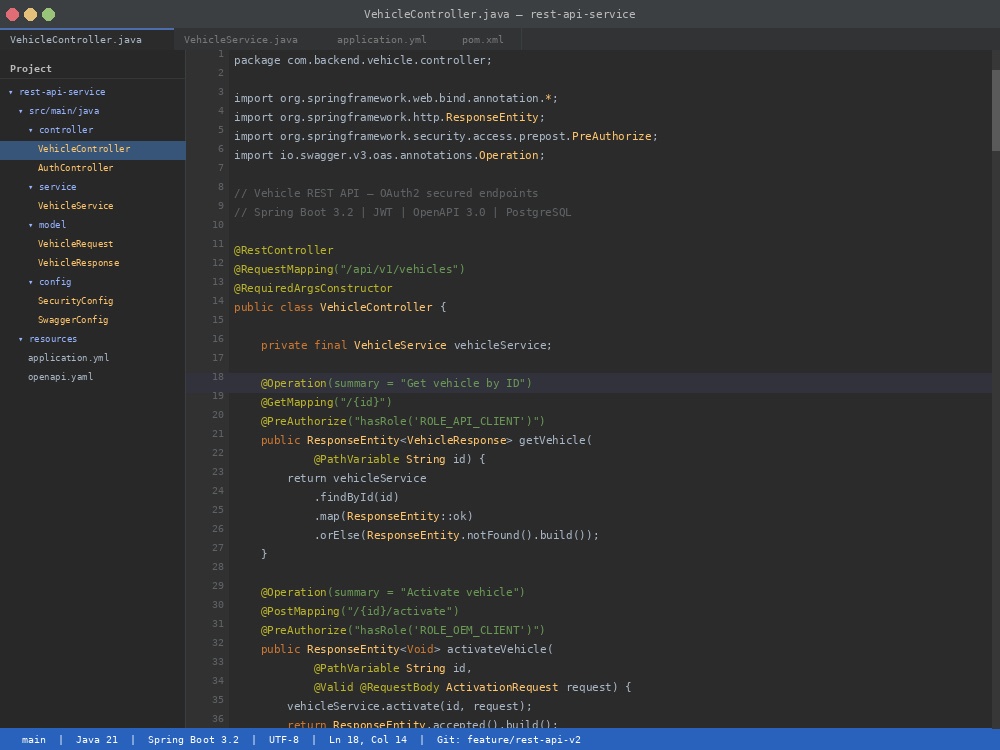Click the package declaration line

pos(363,60)
